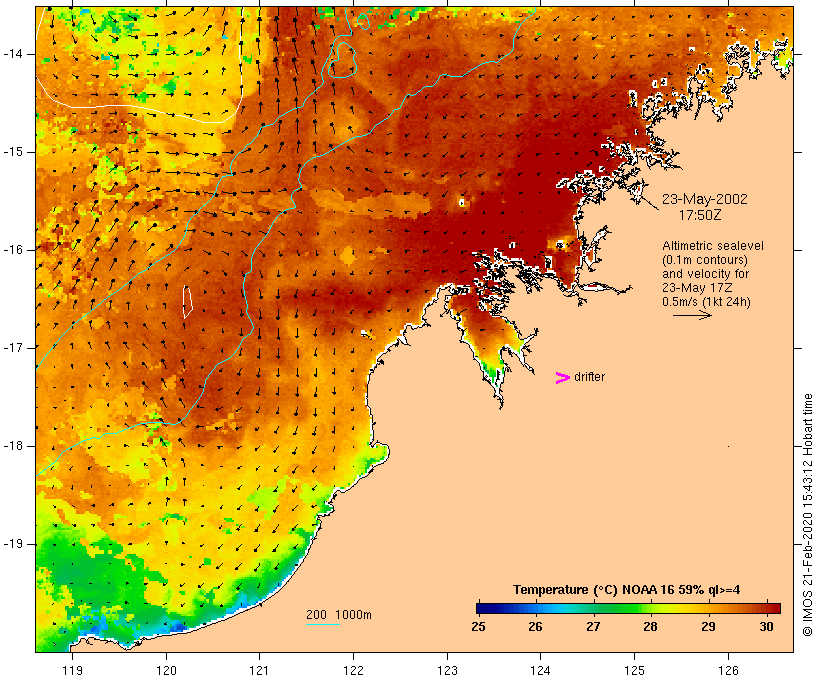
Task: Click the 'Altimetric sealevel' text
Action: coord(713,246)
